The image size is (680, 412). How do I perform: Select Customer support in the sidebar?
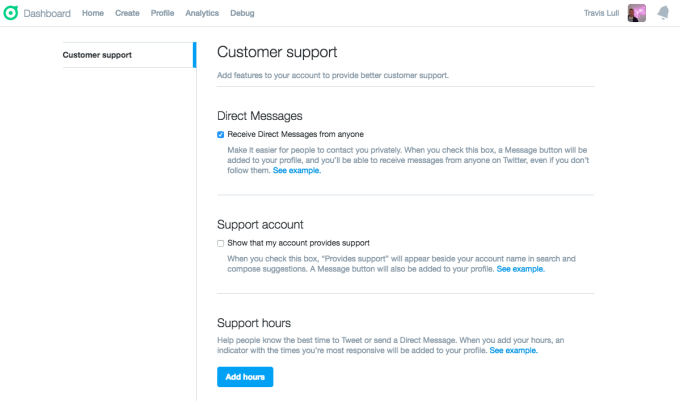click(x=97, y=54)
